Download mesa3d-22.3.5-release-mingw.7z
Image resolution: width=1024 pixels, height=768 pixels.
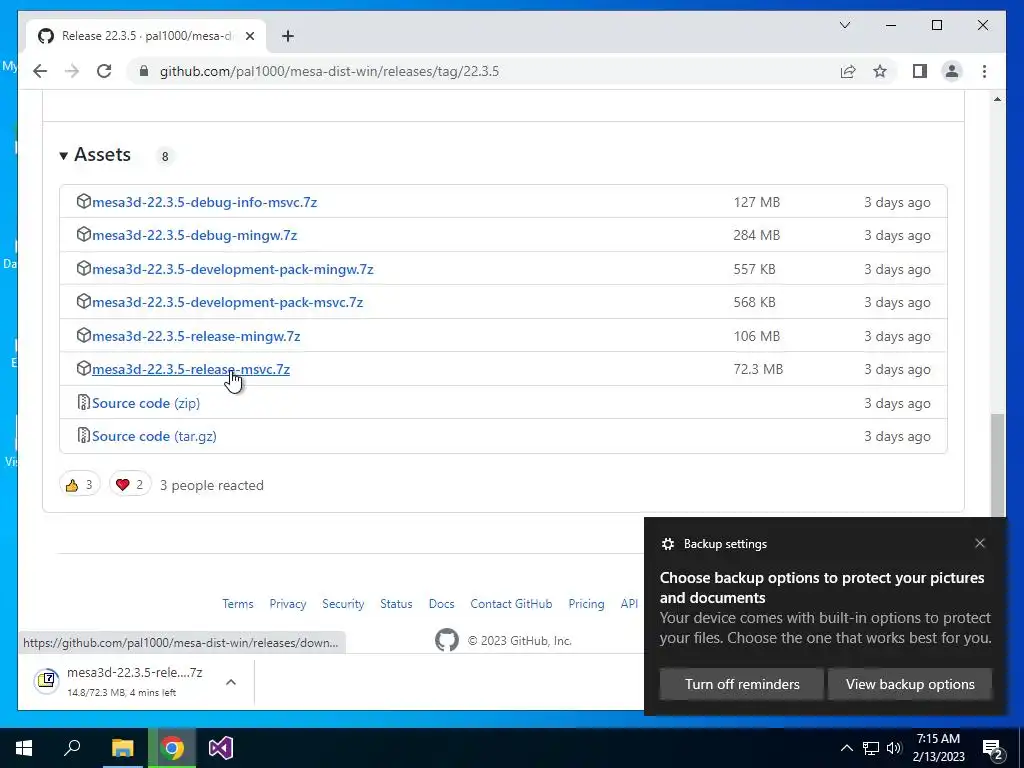click(196, 336)
